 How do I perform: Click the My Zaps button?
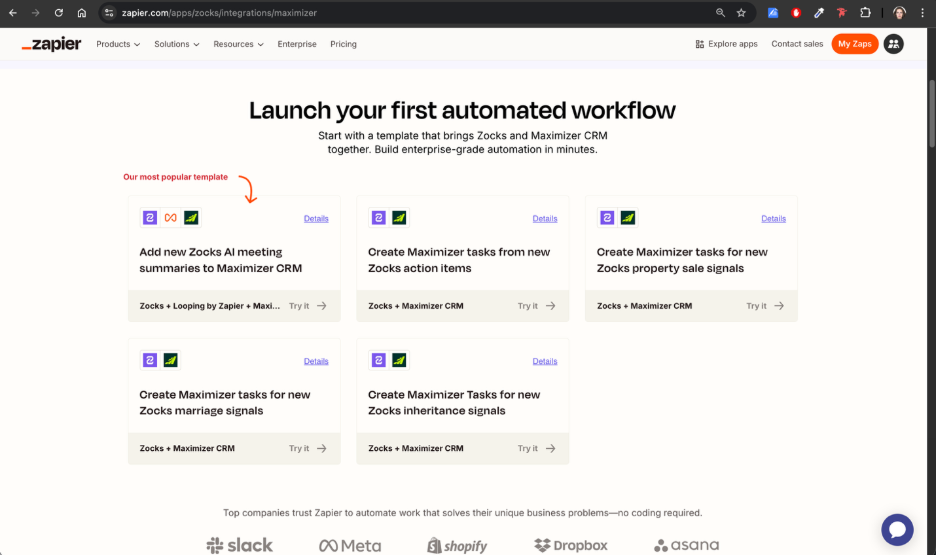[855, 44]
